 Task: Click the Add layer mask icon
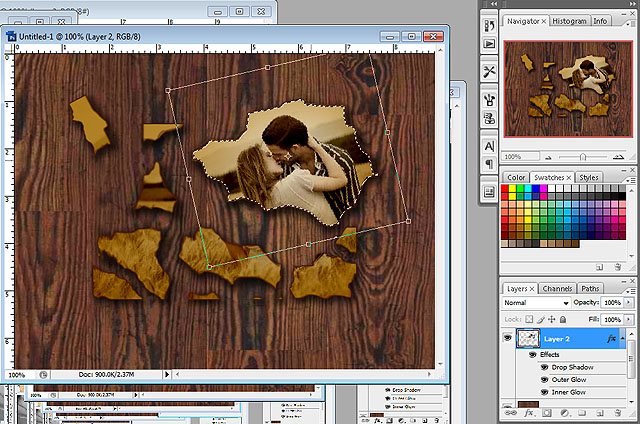[x=546, y=414]
